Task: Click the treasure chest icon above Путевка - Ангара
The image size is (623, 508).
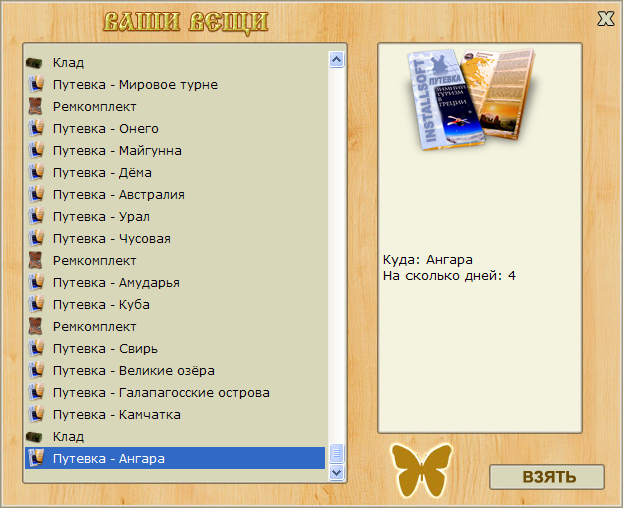Action: tap(35, 437)
